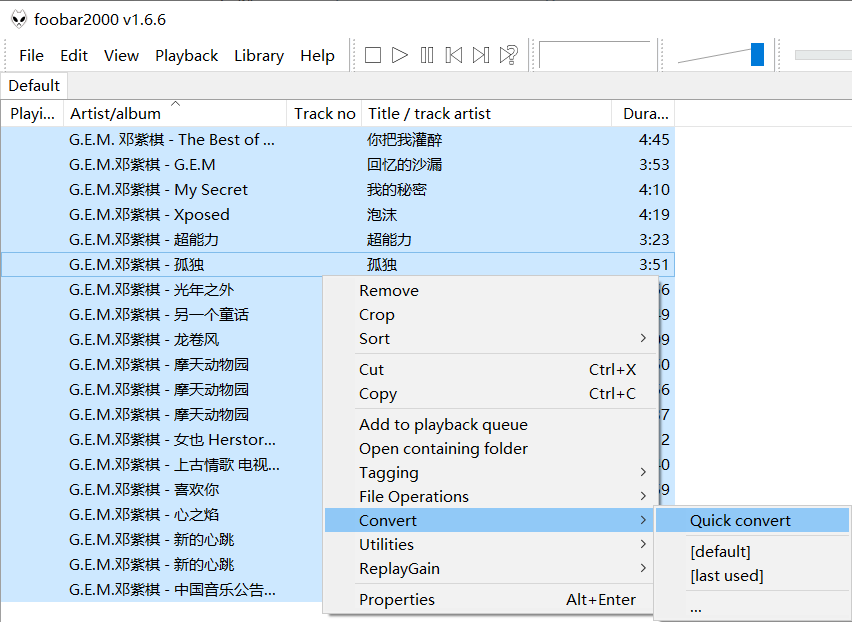Click the Stop playback icon
852x622 pixels.
point(372,55)
